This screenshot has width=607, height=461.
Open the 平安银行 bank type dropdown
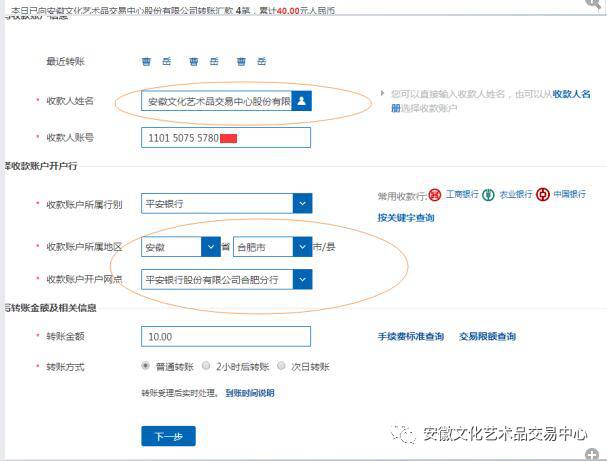click(x=302, y=204)
